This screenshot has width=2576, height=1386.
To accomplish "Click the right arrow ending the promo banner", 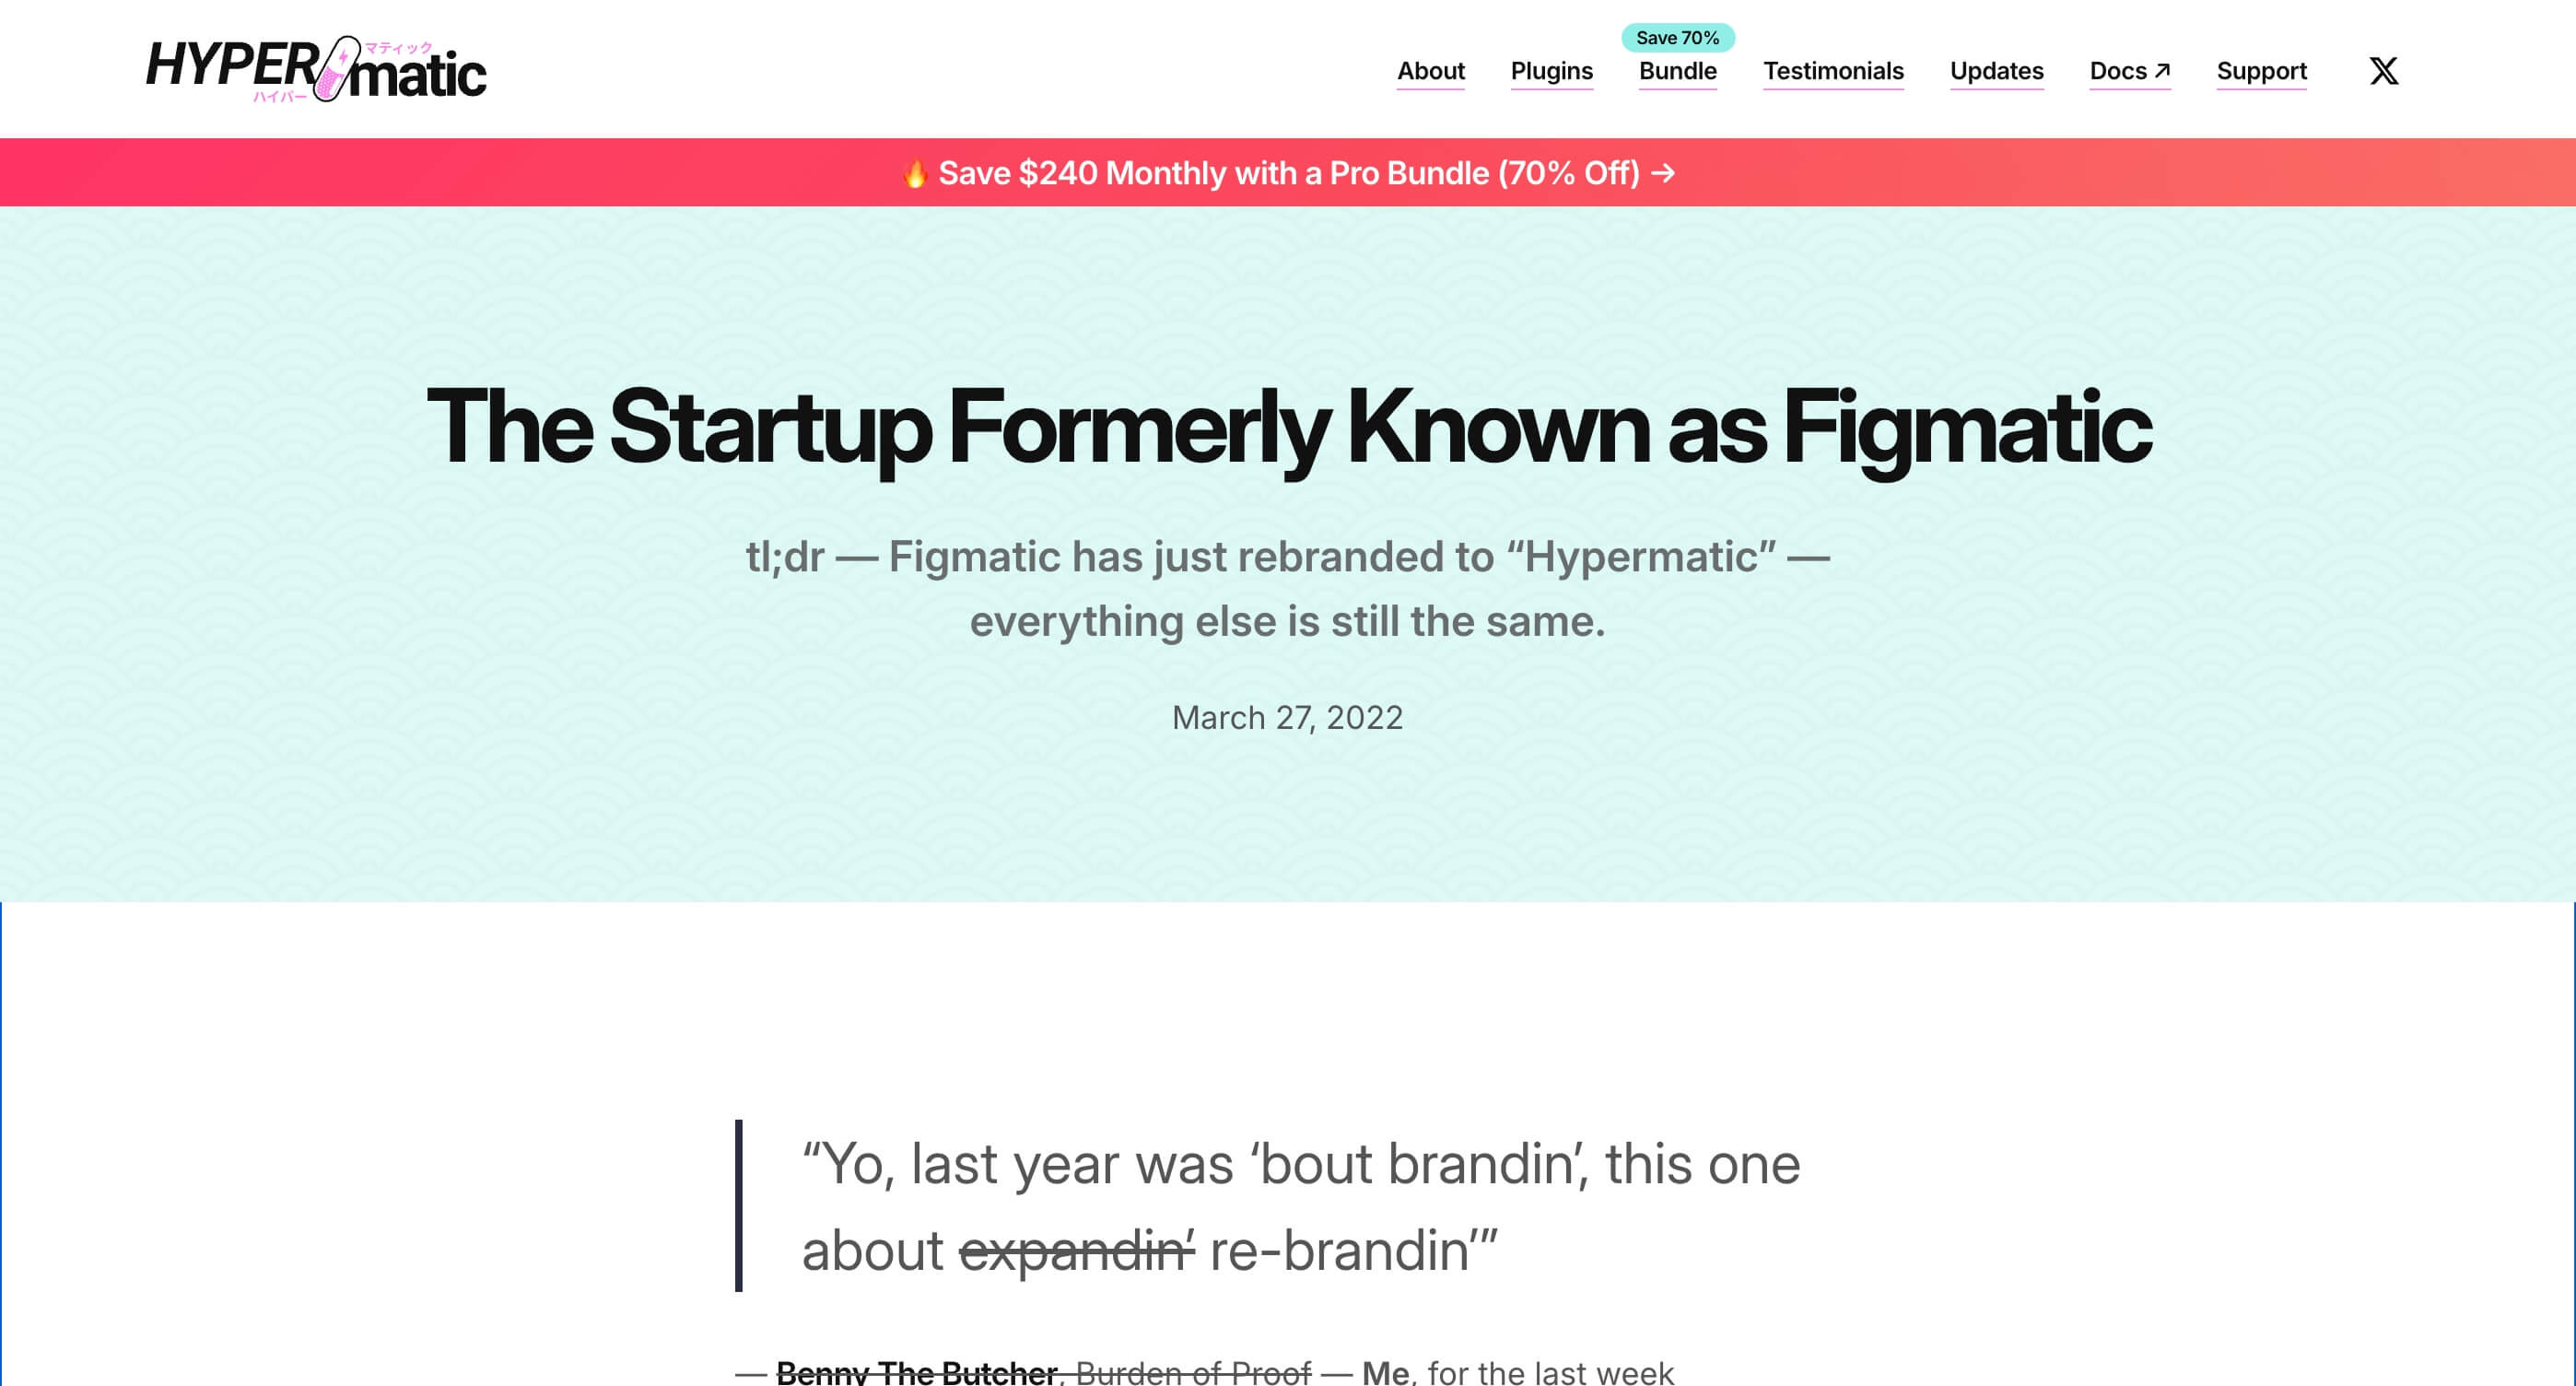I will (1663, 174).
